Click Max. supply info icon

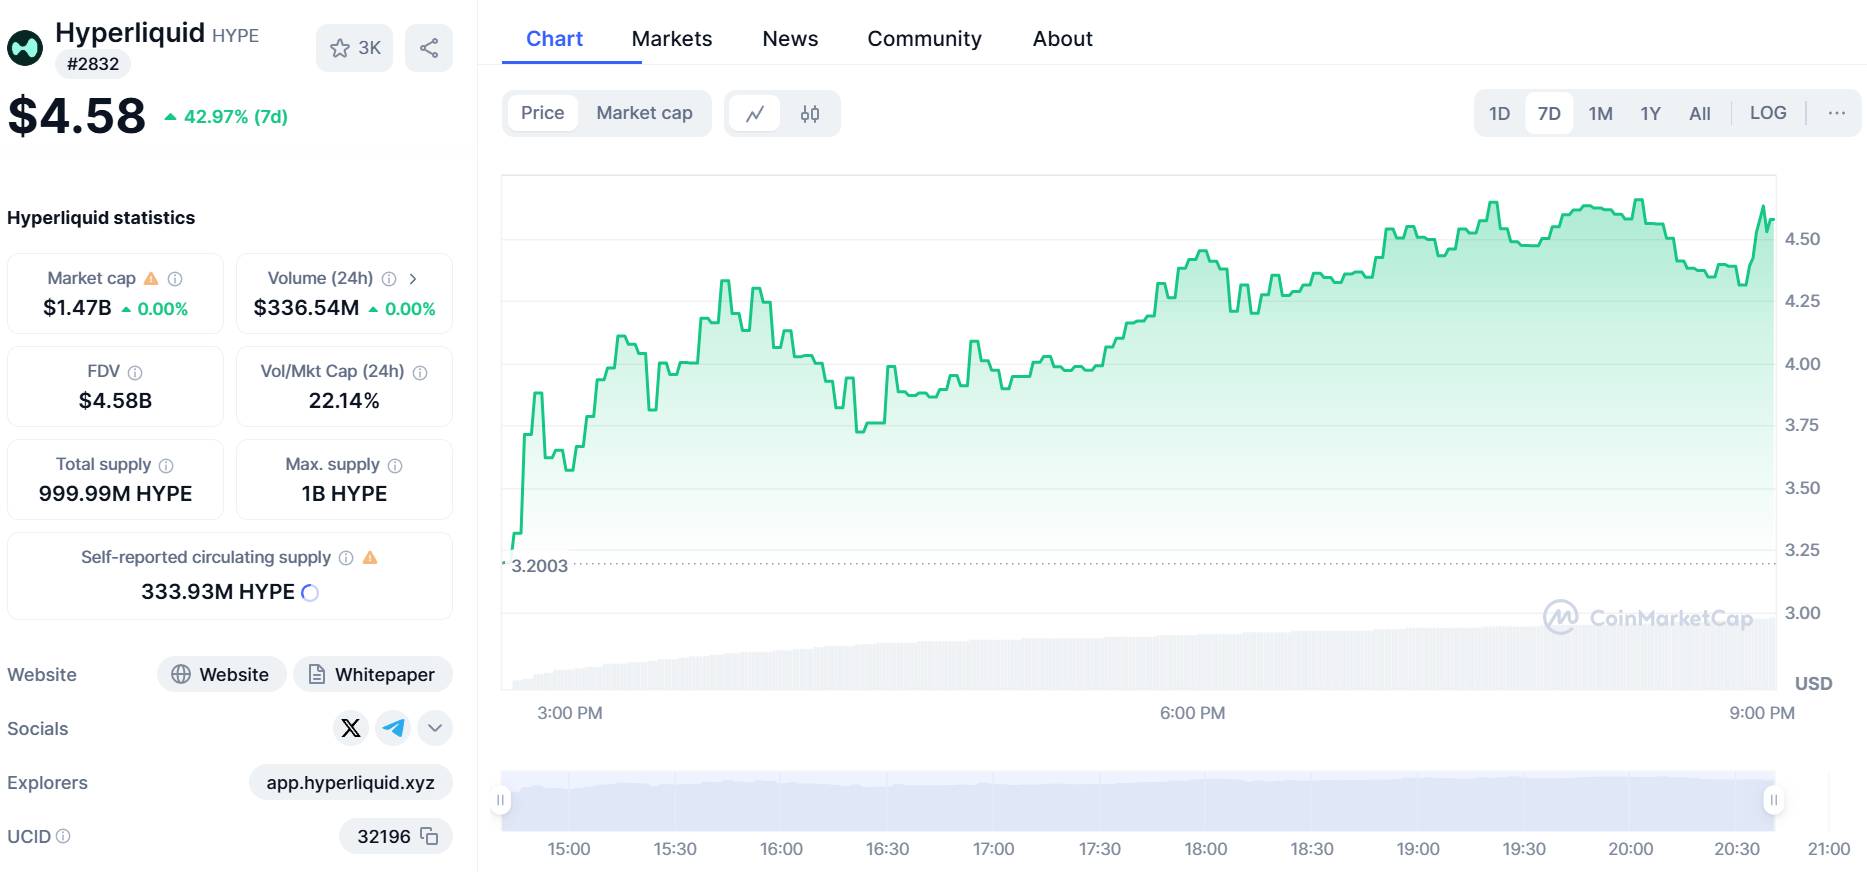[x=395, y=465]
